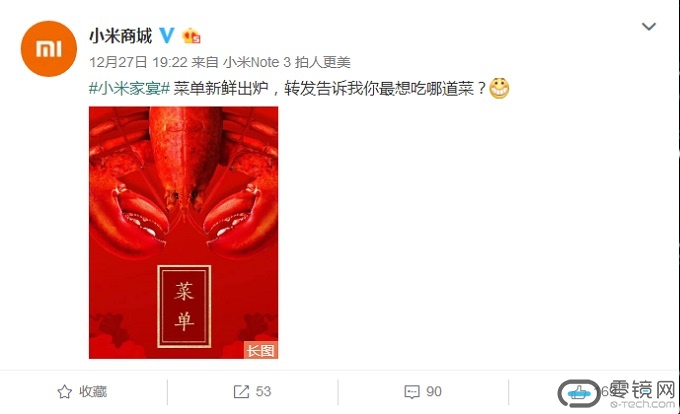The width and height of the screenshot is (680, 414).
Task: Click the 菜单 gold-framed box in image
Action: [x=184, y=306]
